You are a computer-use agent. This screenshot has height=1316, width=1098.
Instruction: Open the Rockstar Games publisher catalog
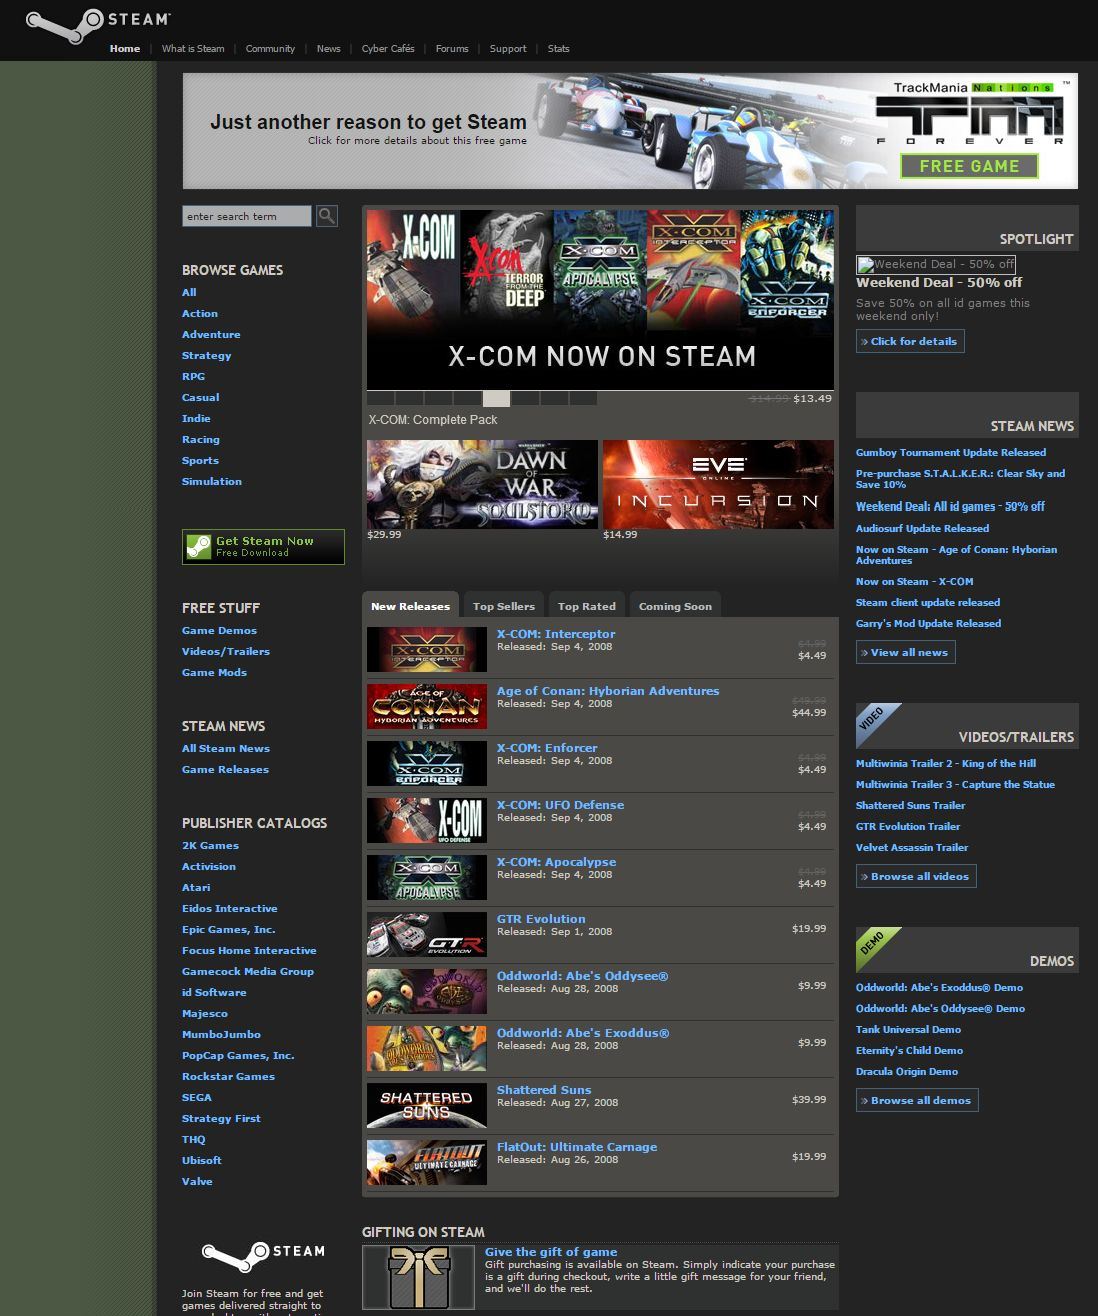228,1076
